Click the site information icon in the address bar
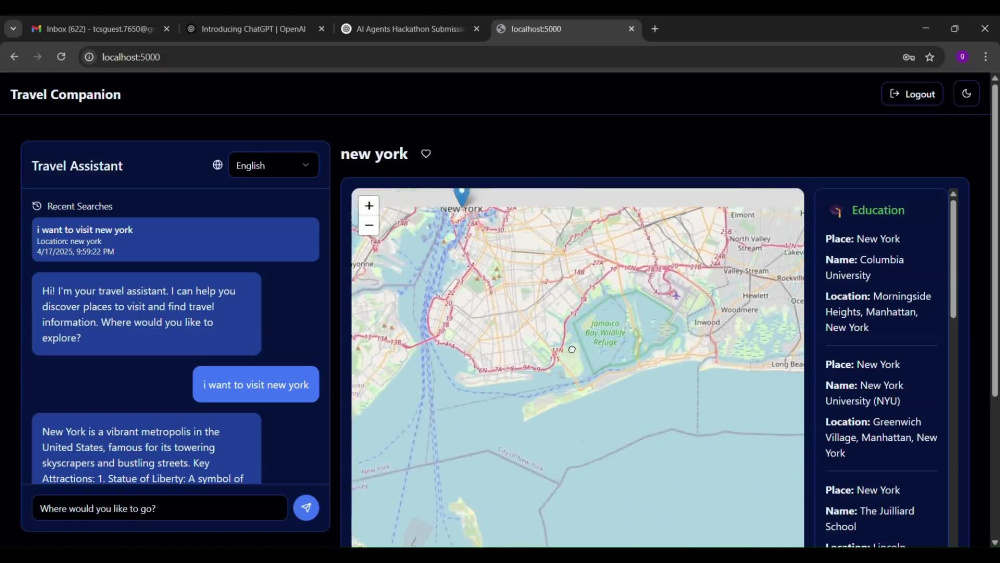This screenshot has width=1000, height=563. click(89, 57)
